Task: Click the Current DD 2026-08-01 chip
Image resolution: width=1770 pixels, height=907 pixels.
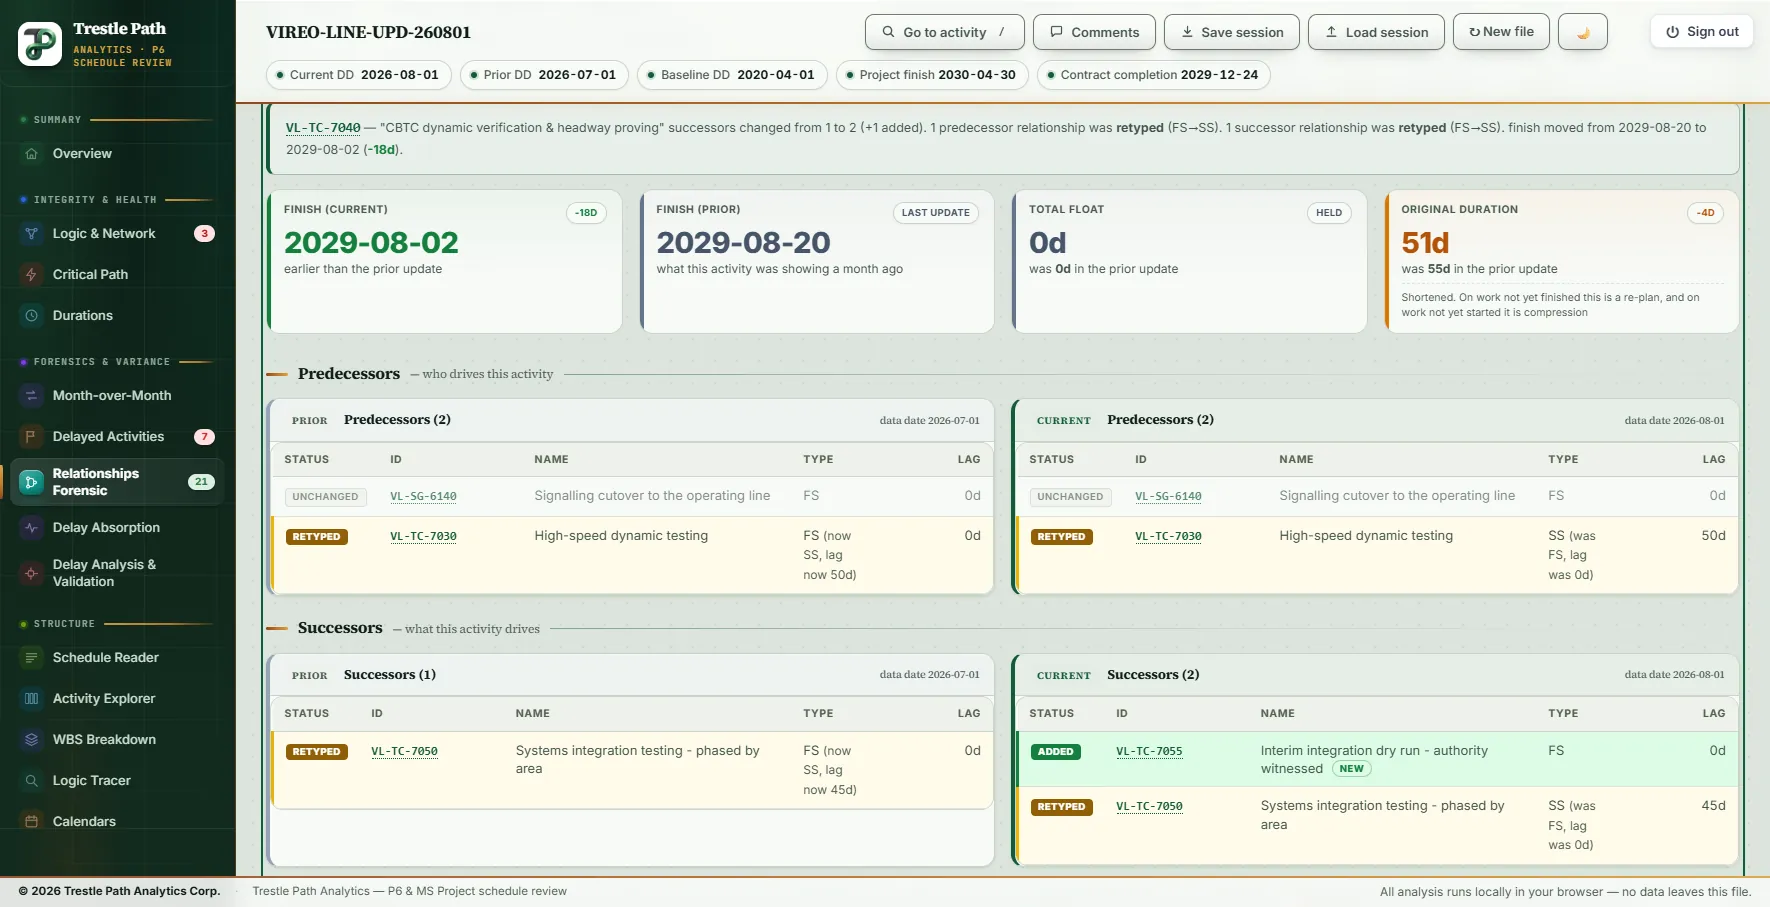Action: pyautogui.click(x=359, y=75)
